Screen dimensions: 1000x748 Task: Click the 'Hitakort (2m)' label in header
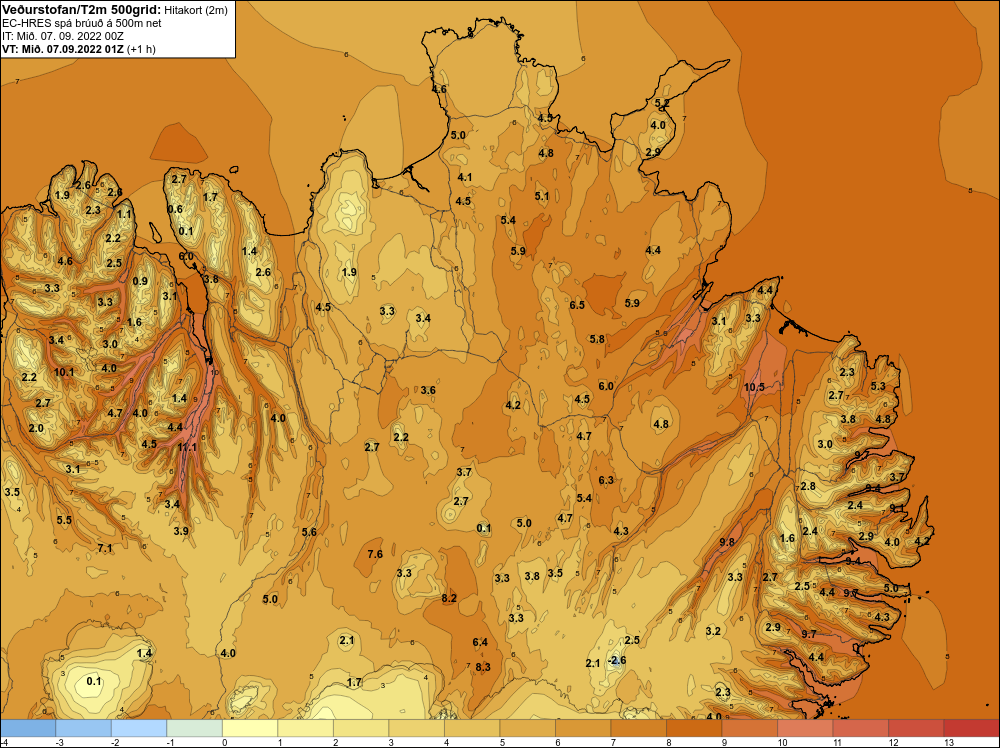point(195,10)
